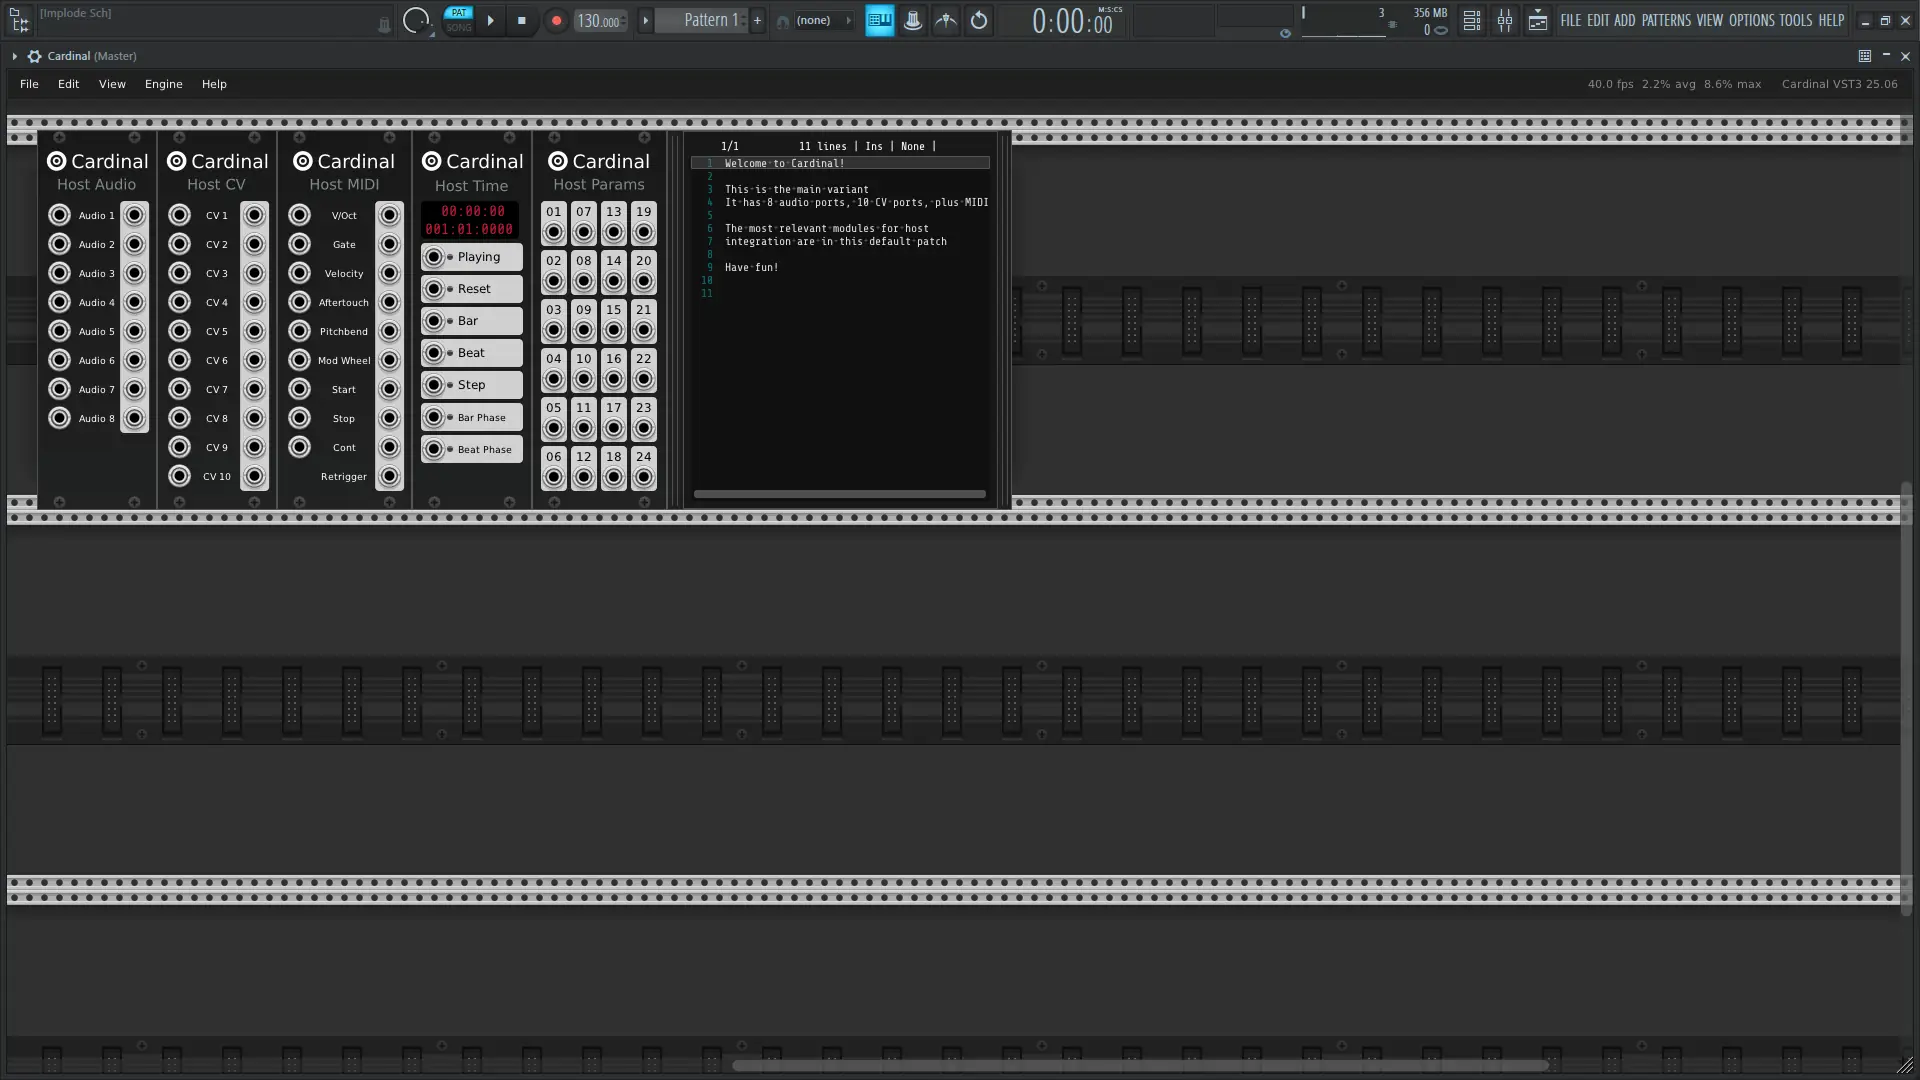This screenshot has width=1920, height=1080.
Task: Adjust the tempo value showing 130.000
Action: [598, 20]
